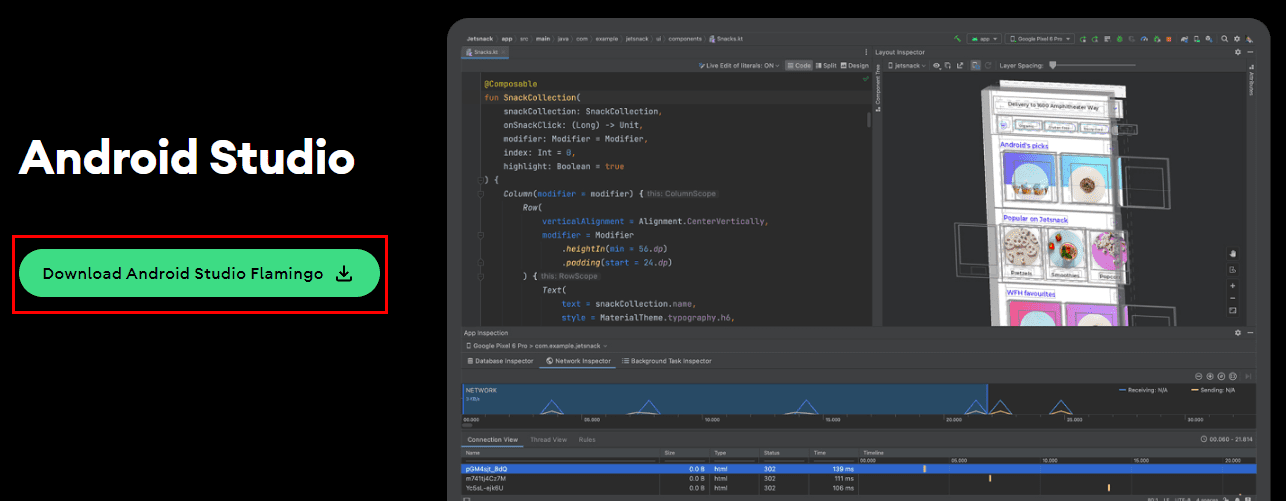Image resolution: width=1286 pixels, height=501 pixels.
Task: Click the build hammer icon in toolbar
Action: [957, 39]
